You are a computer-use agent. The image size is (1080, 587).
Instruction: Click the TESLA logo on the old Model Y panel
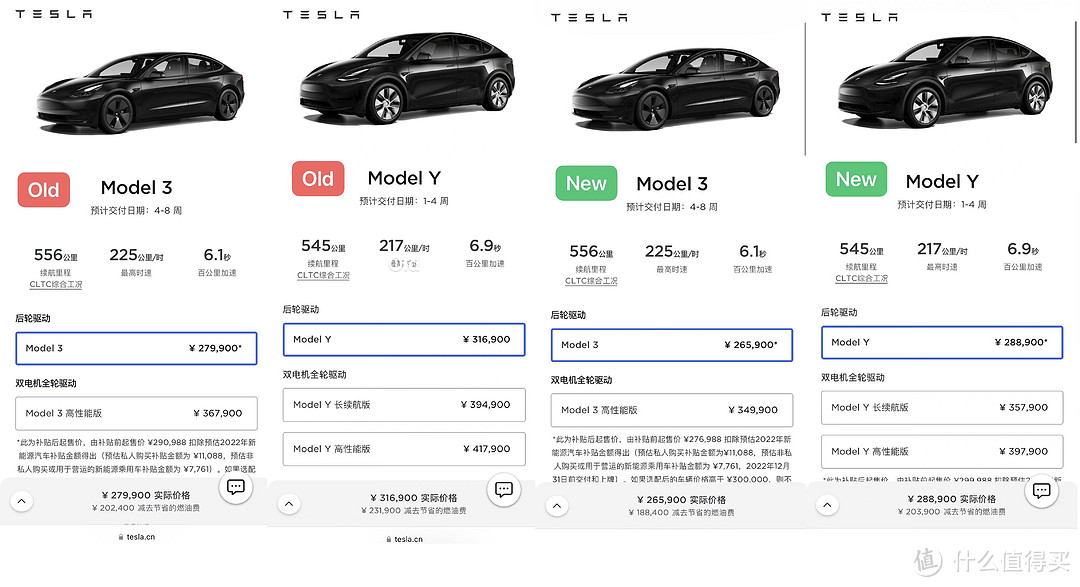pyautogui.click(x=322, y=13)
